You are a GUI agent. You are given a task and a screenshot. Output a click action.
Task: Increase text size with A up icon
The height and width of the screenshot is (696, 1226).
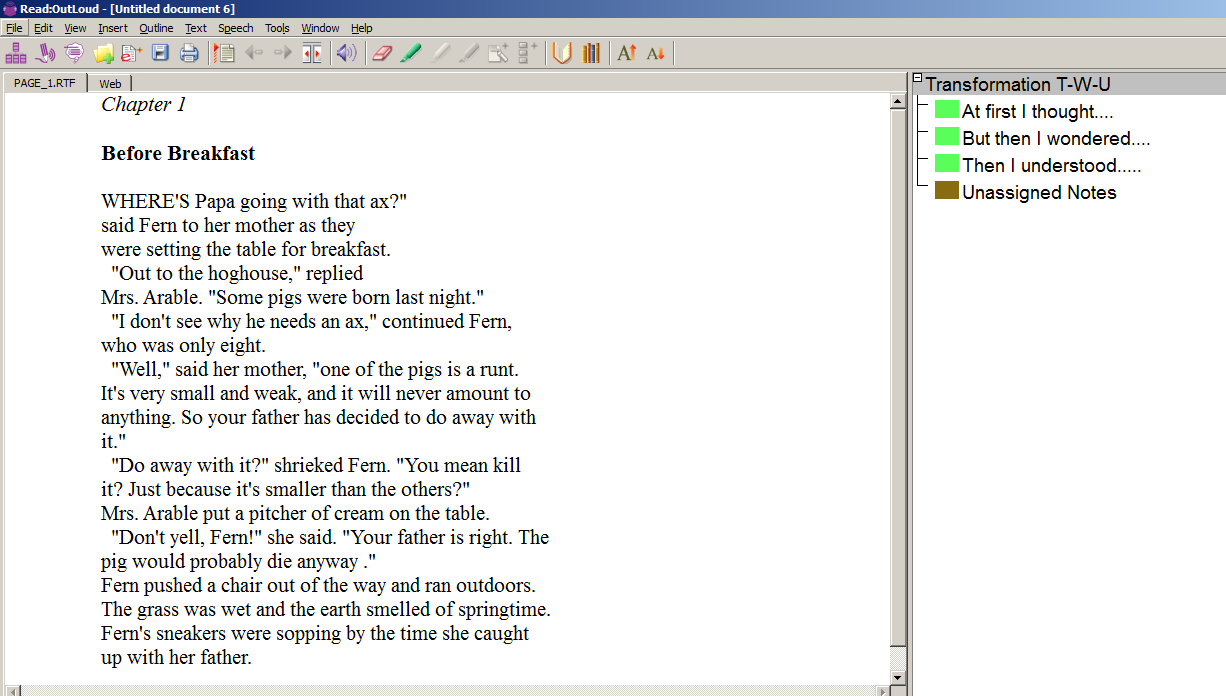pyautogui.click(x=627, y=53)
